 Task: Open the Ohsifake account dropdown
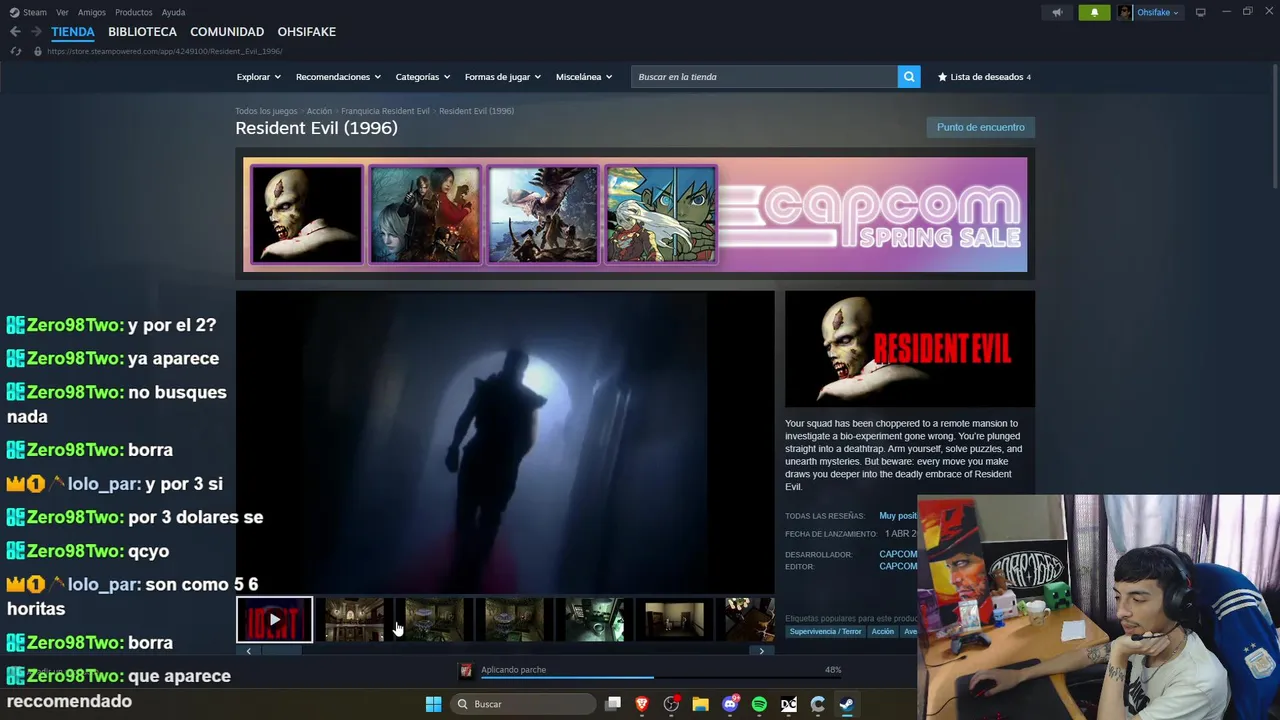click(x=1157, y=12)
